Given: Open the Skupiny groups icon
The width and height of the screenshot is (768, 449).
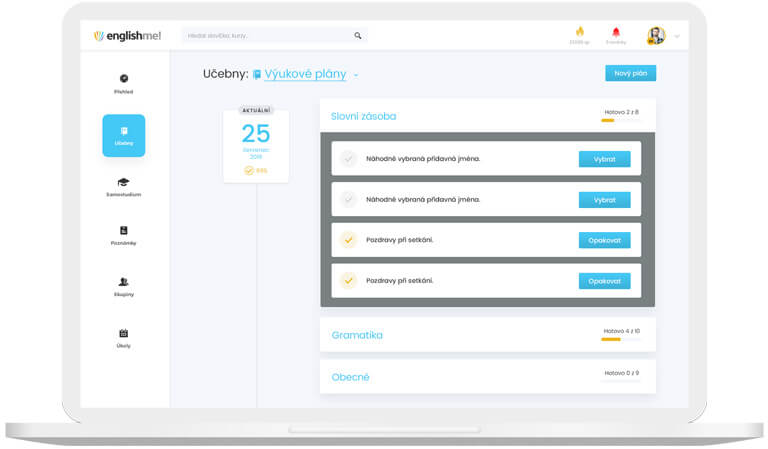Looking at the screenshot, I should click(x=123, y=282).
